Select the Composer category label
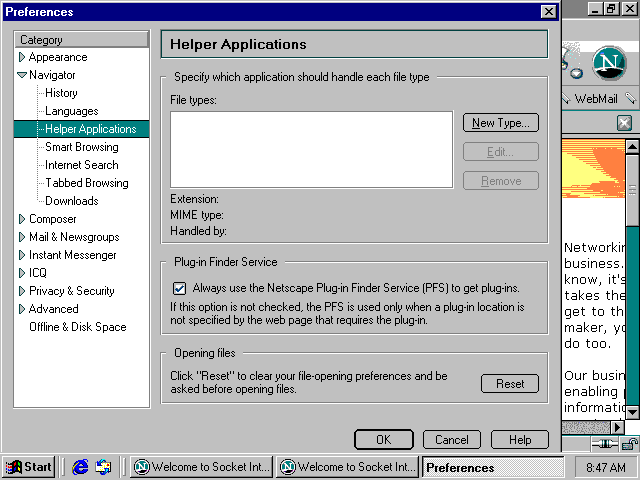Viewport: 640px width, 480px height. click(53, 219)
